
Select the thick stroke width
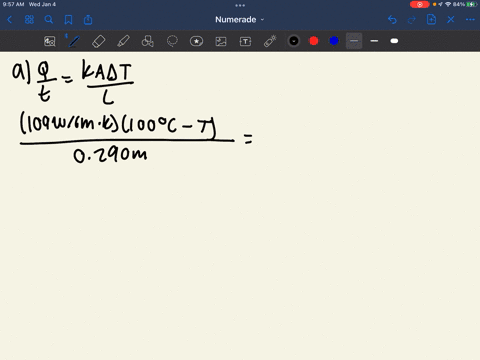(x=394, y=41)
